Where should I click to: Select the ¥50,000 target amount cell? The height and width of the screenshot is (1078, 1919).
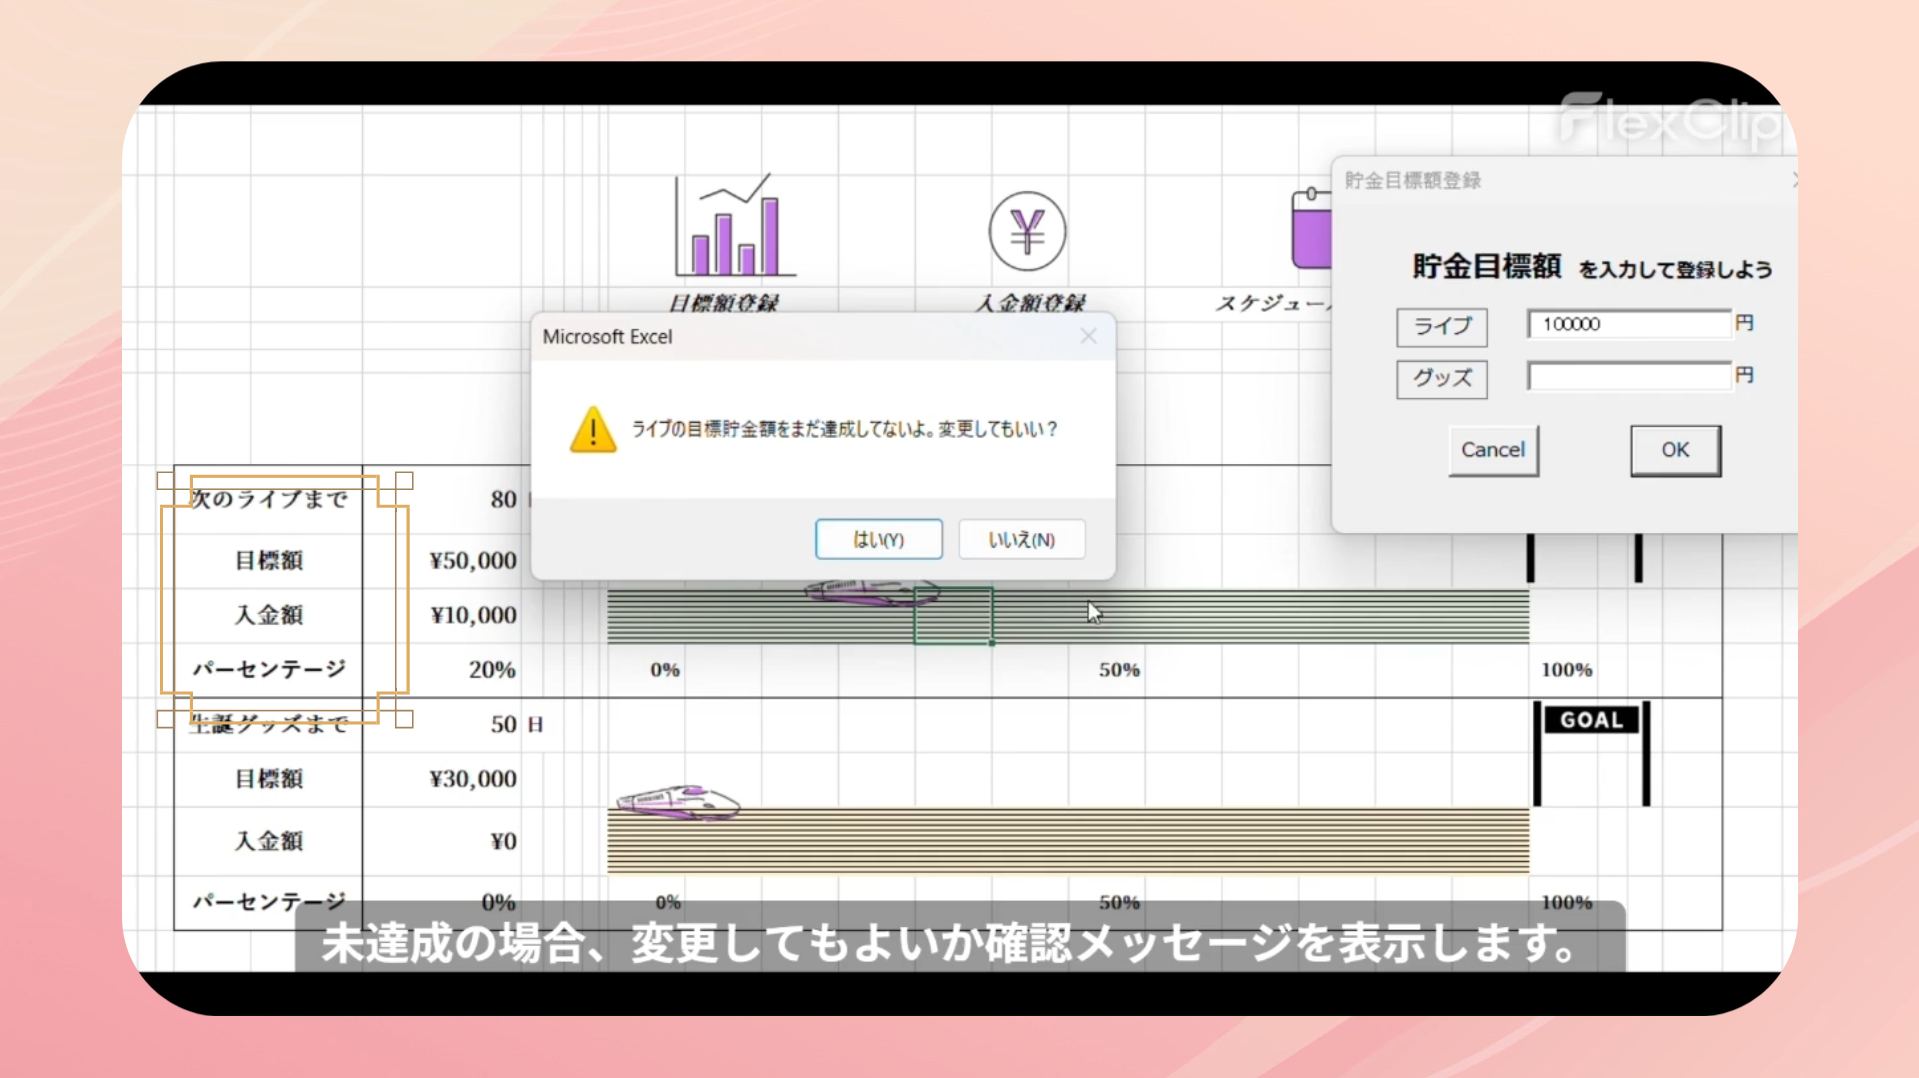[x=472, y=560]
